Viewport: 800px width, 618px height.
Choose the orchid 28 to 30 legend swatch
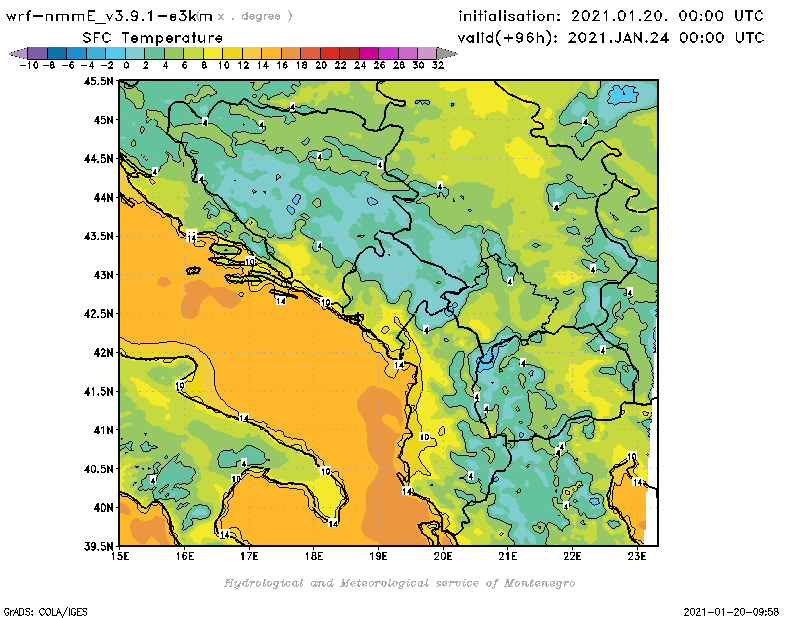[408, 53]
